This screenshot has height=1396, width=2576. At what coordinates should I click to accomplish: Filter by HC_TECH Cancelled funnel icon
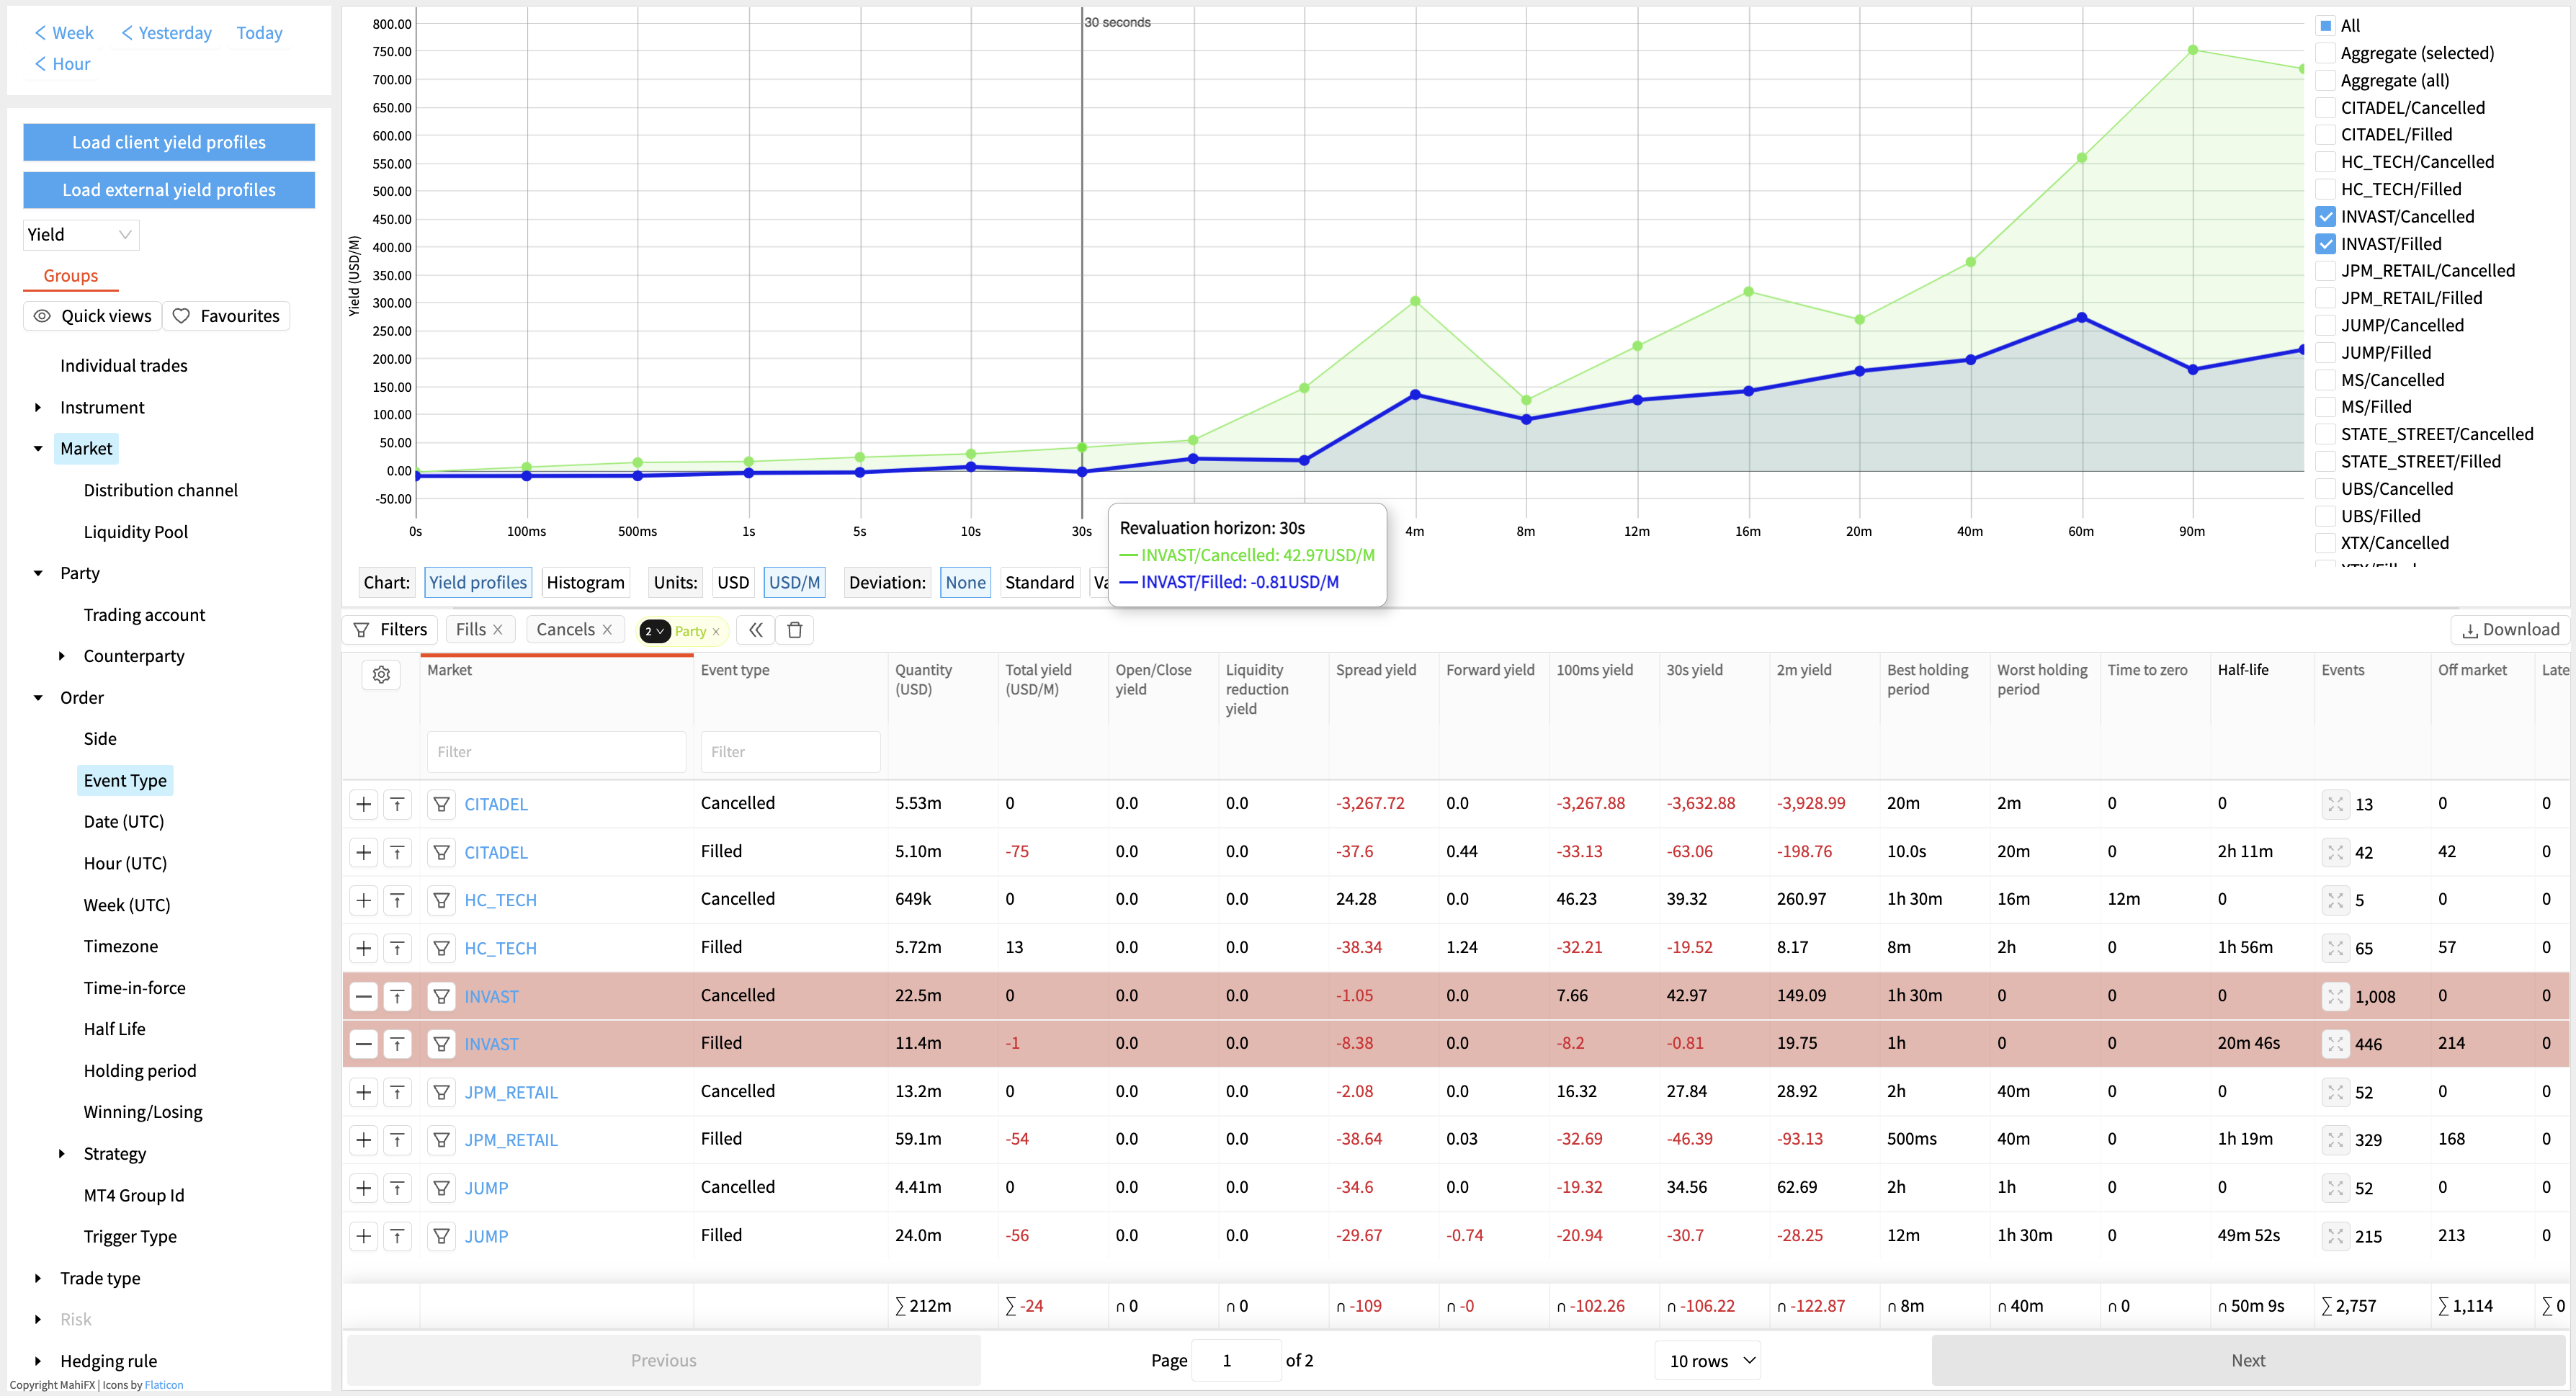[x=441, y=900]
